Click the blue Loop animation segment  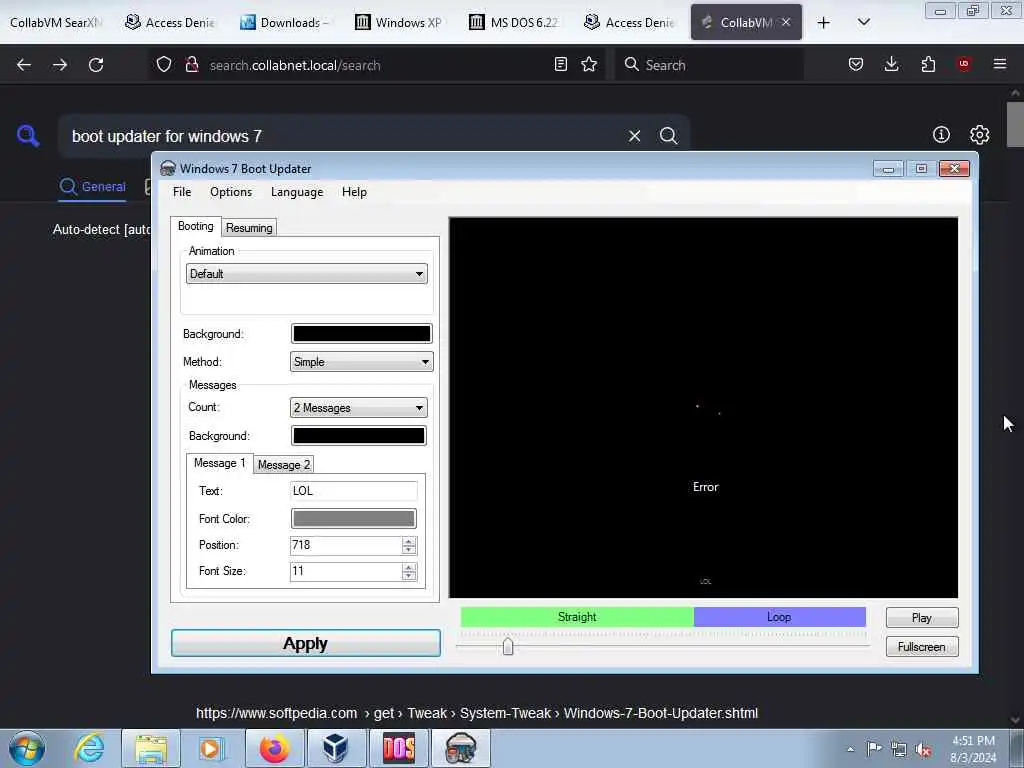pos(779,616)
